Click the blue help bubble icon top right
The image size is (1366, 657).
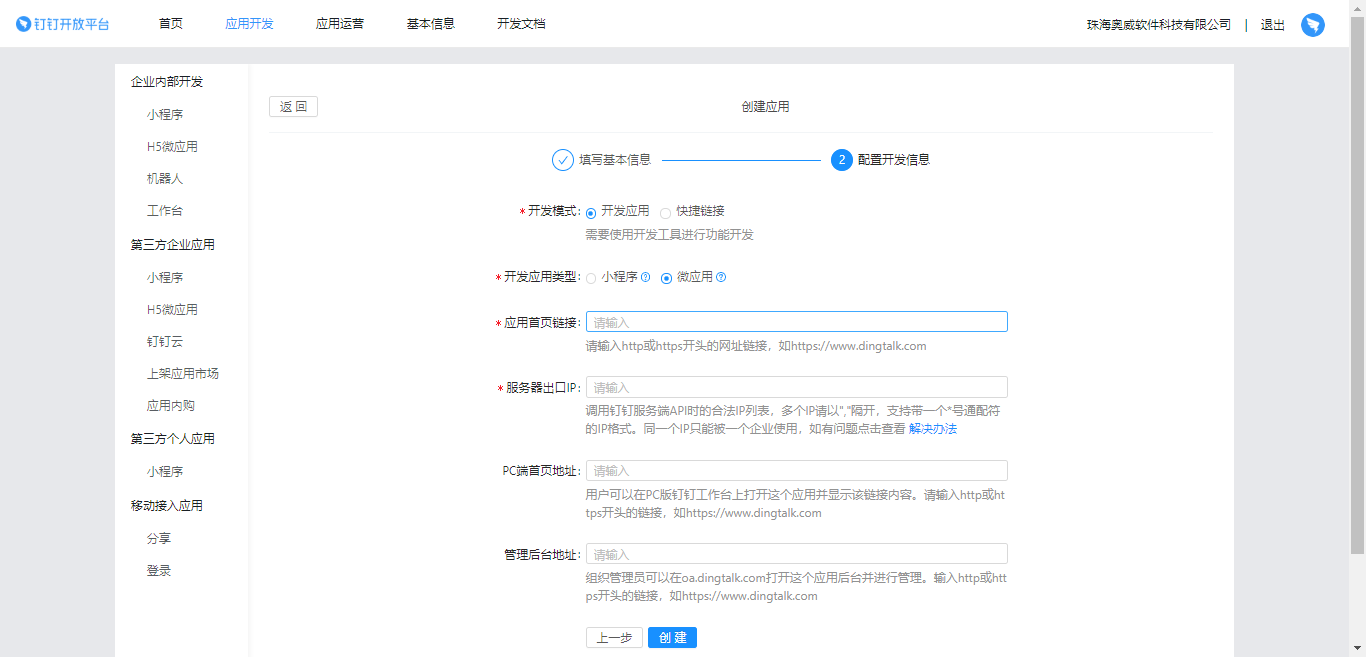click(1313, 25)
